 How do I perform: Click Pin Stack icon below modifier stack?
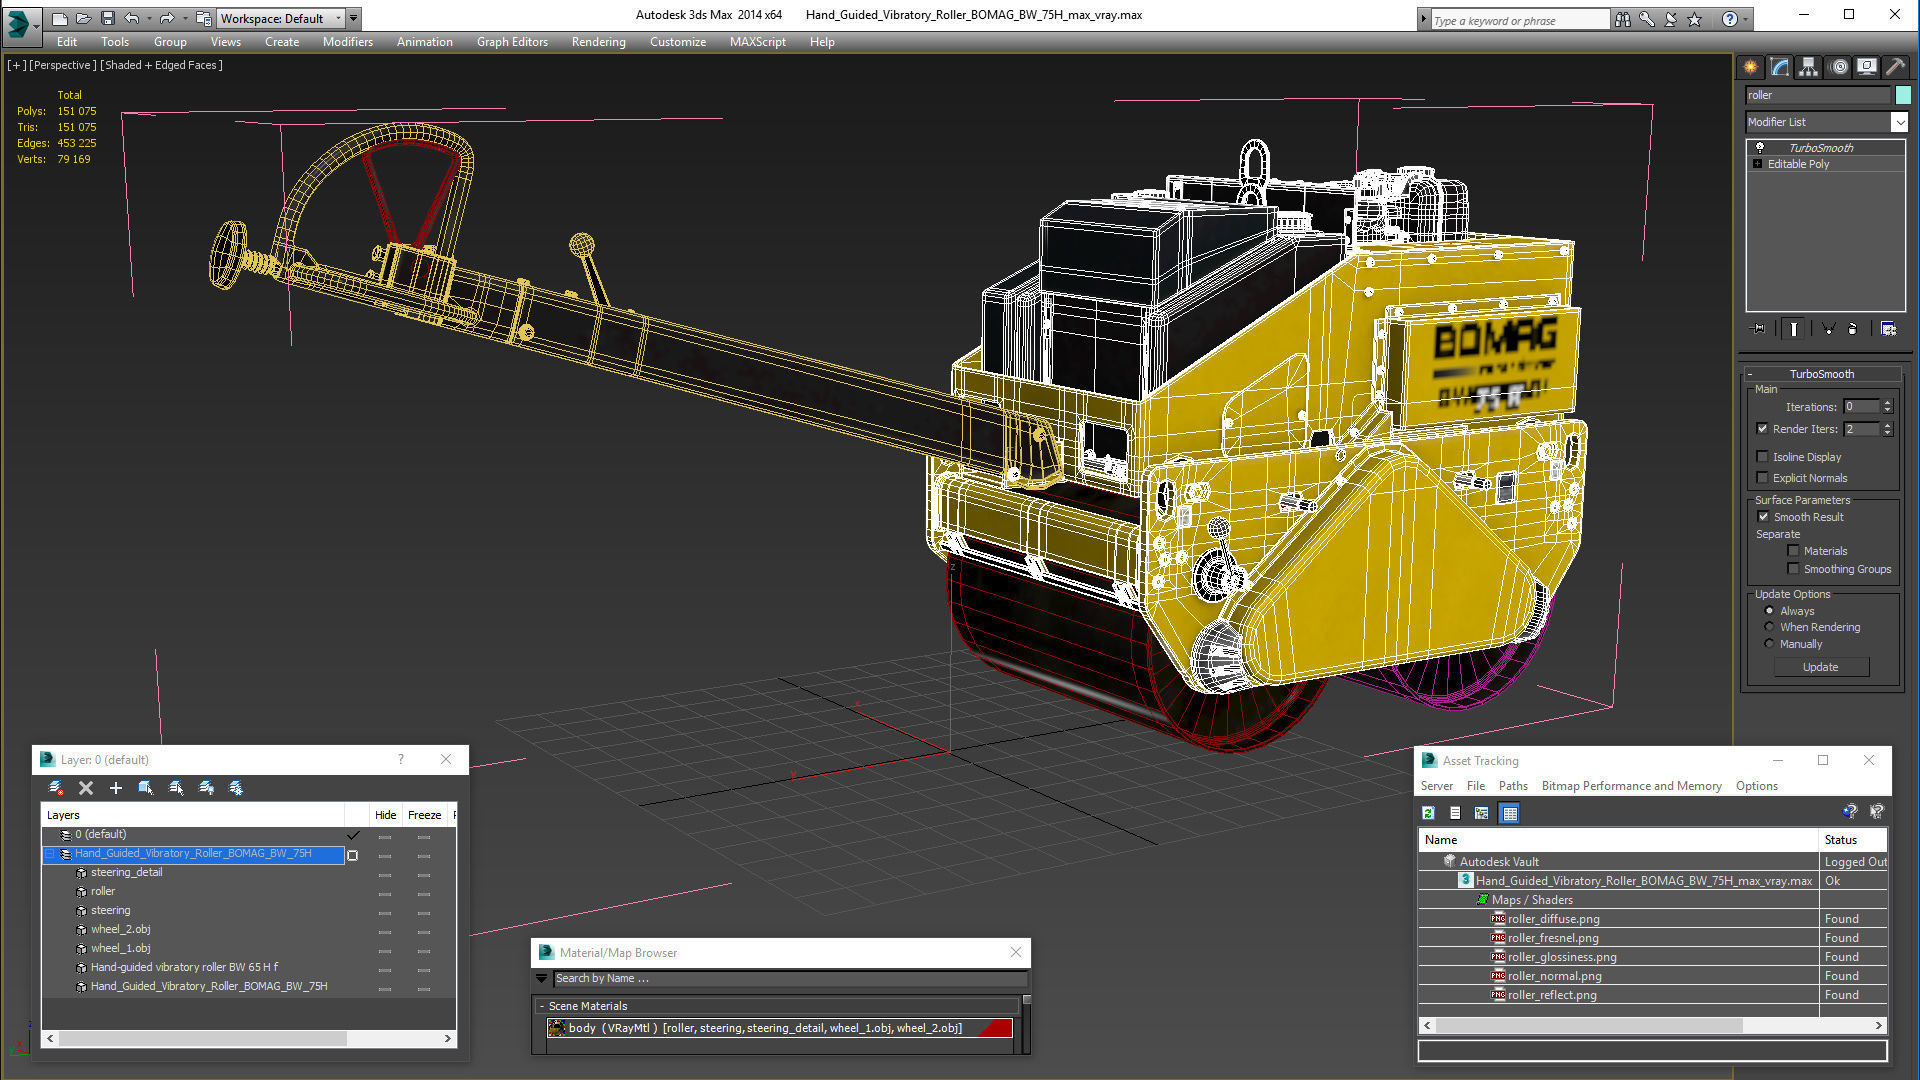click(x=1757, y=329)
